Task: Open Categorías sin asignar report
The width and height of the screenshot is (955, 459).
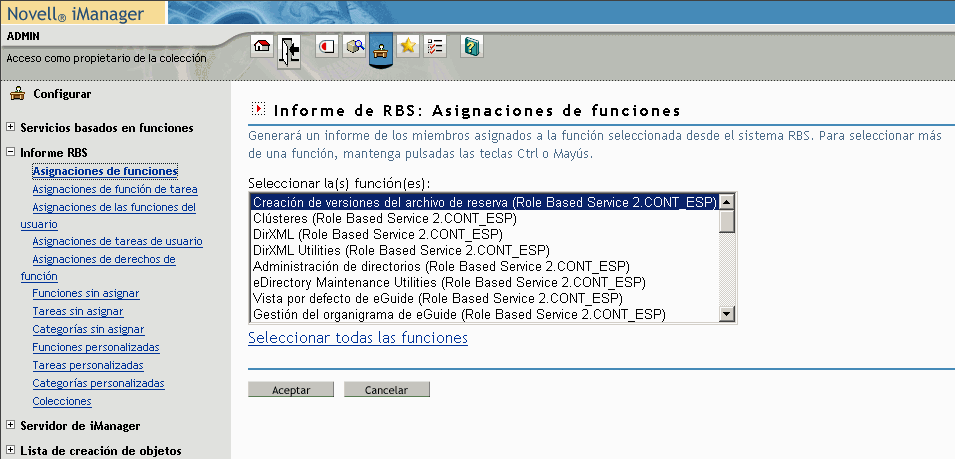Action: (88, 329)
